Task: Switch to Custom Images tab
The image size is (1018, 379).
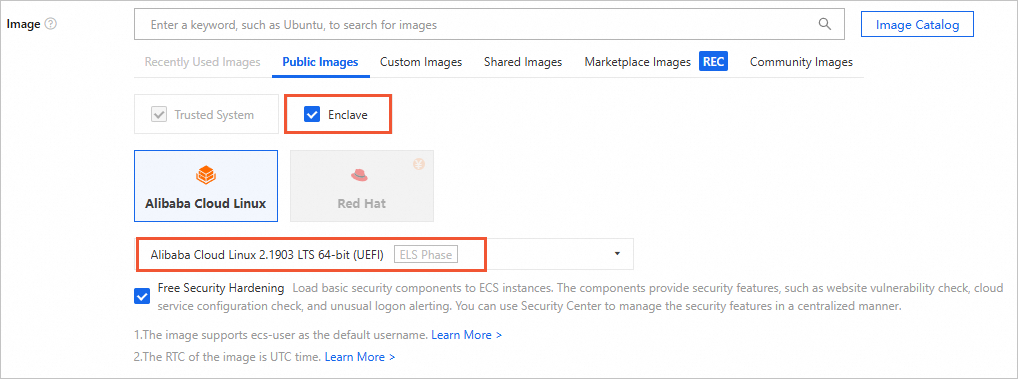Action: click(421, 62)
